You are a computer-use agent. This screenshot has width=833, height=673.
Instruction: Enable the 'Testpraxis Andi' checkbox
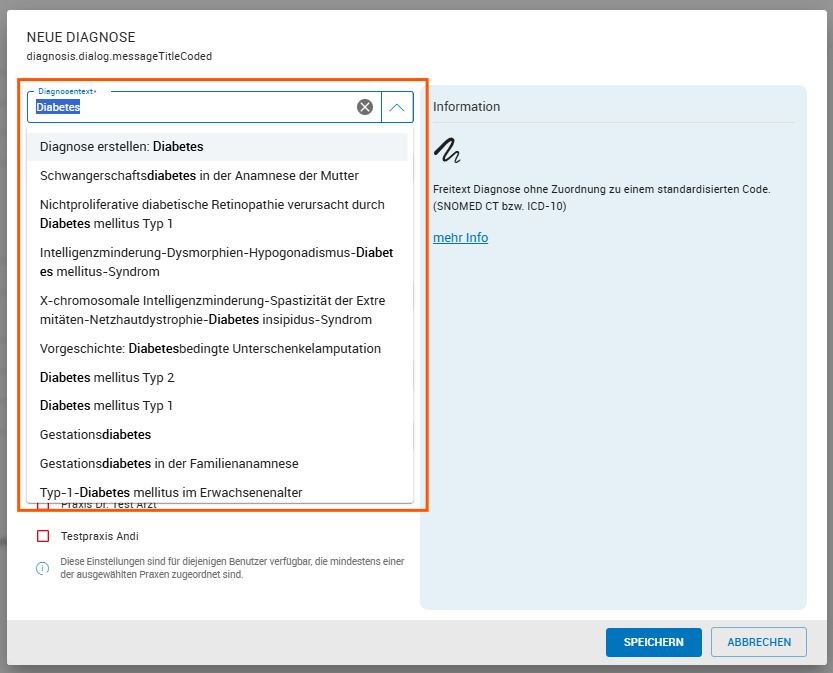click(x=43, y=535)
